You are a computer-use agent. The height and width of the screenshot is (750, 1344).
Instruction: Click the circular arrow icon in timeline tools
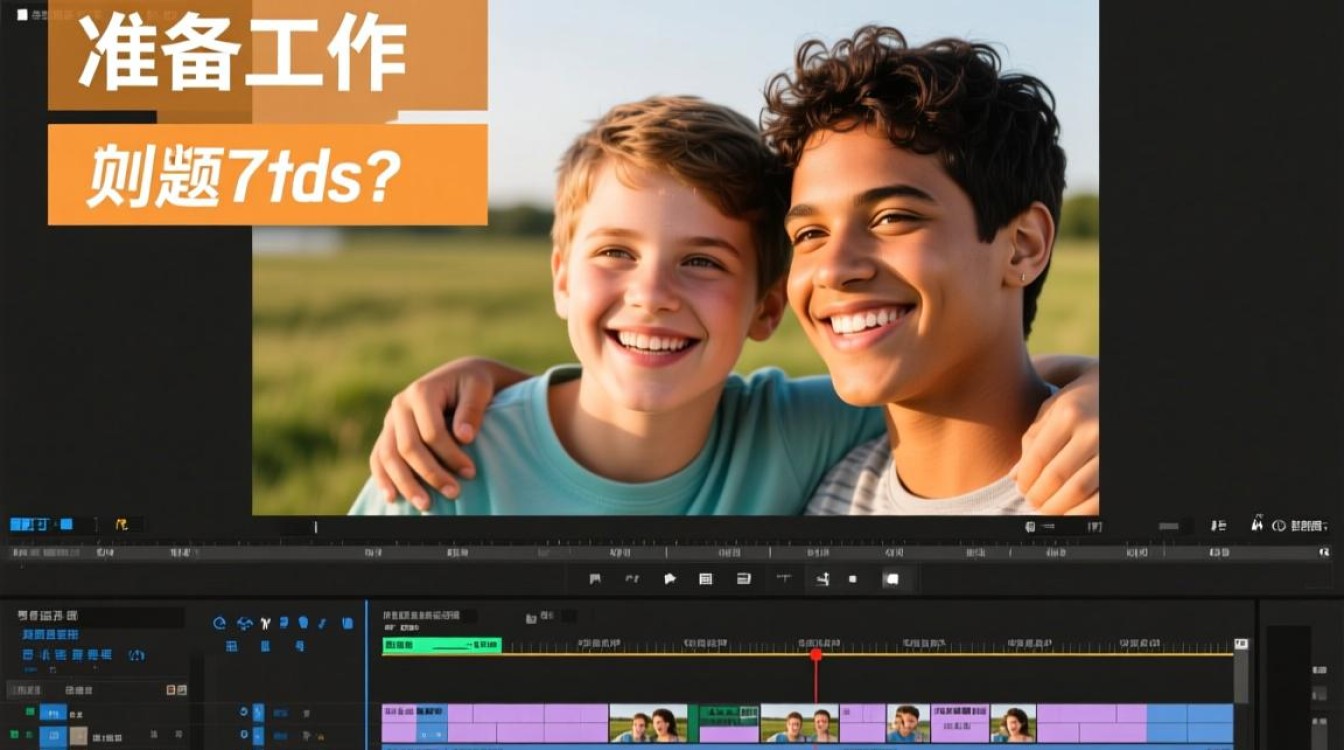point(220,623)
